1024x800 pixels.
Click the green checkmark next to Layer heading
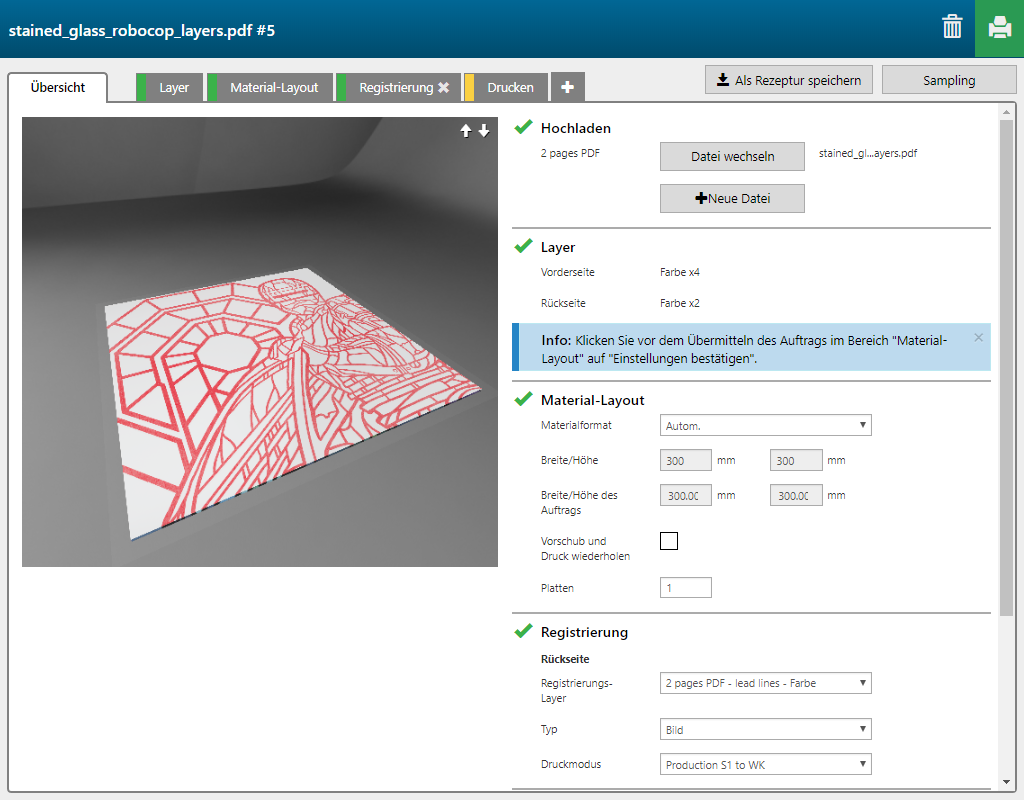coord(524,246)
